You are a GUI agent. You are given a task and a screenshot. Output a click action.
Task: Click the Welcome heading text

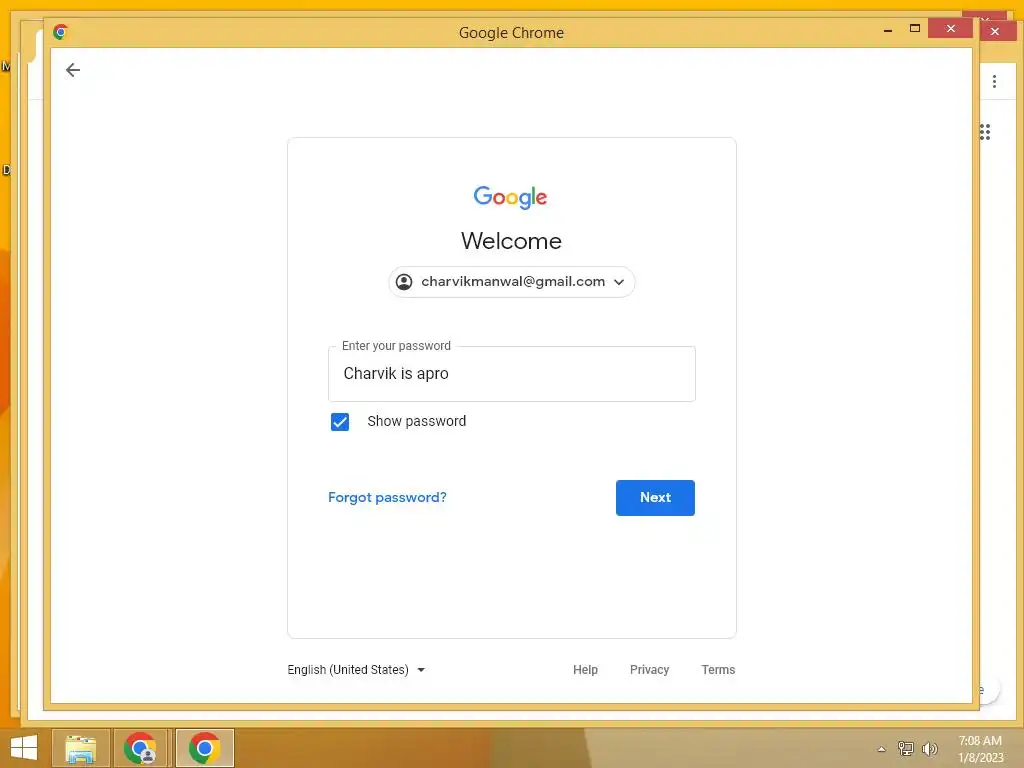511,241
